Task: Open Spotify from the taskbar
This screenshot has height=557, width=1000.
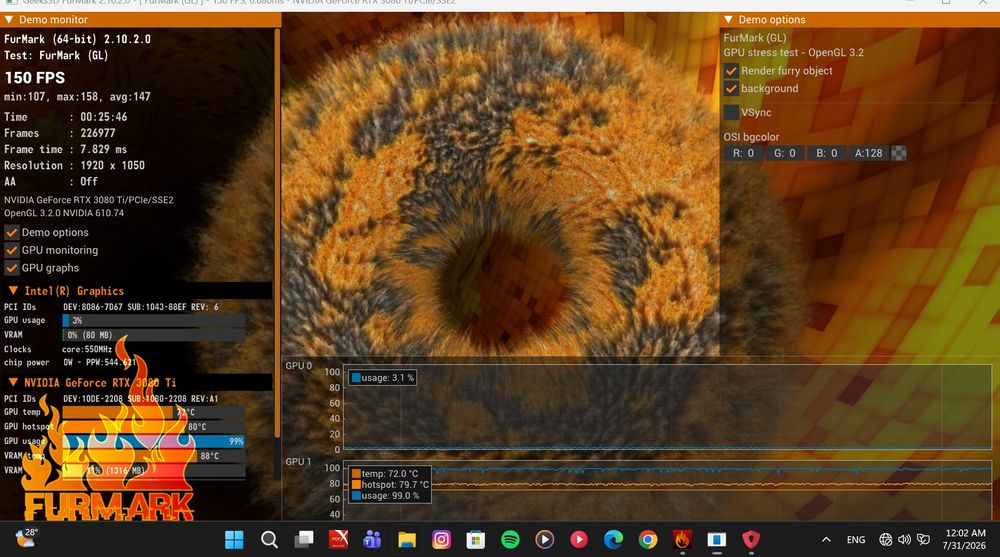Action: click(x=510, y=540)
